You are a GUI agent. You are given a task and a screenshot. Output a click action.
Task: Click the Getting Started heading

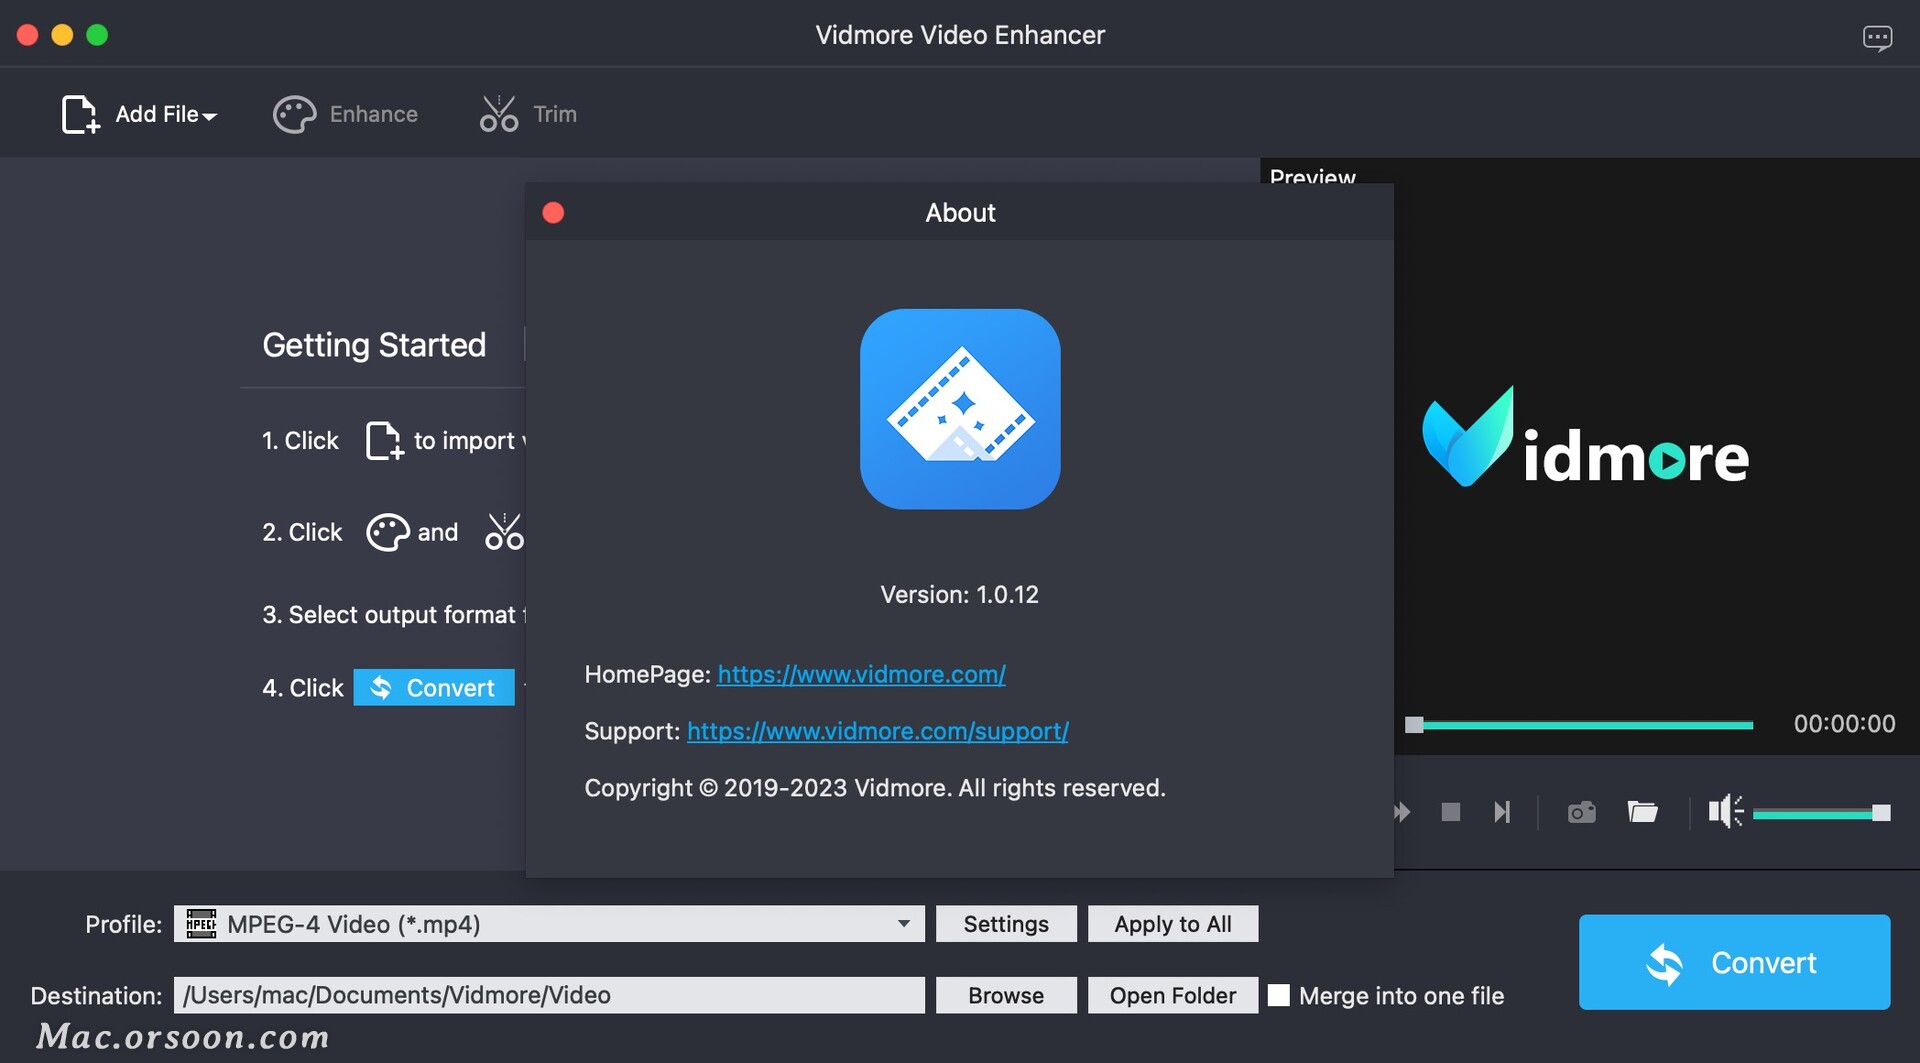(x=374, y=345)
